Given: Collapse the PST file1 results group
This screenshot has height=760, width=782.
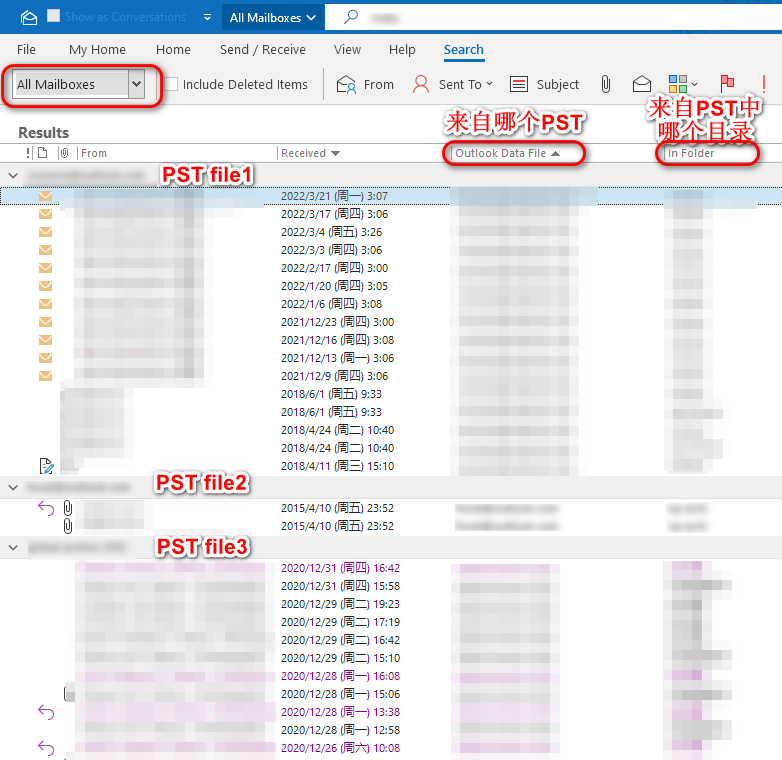Looking at the screenshot, I should 12,175.
